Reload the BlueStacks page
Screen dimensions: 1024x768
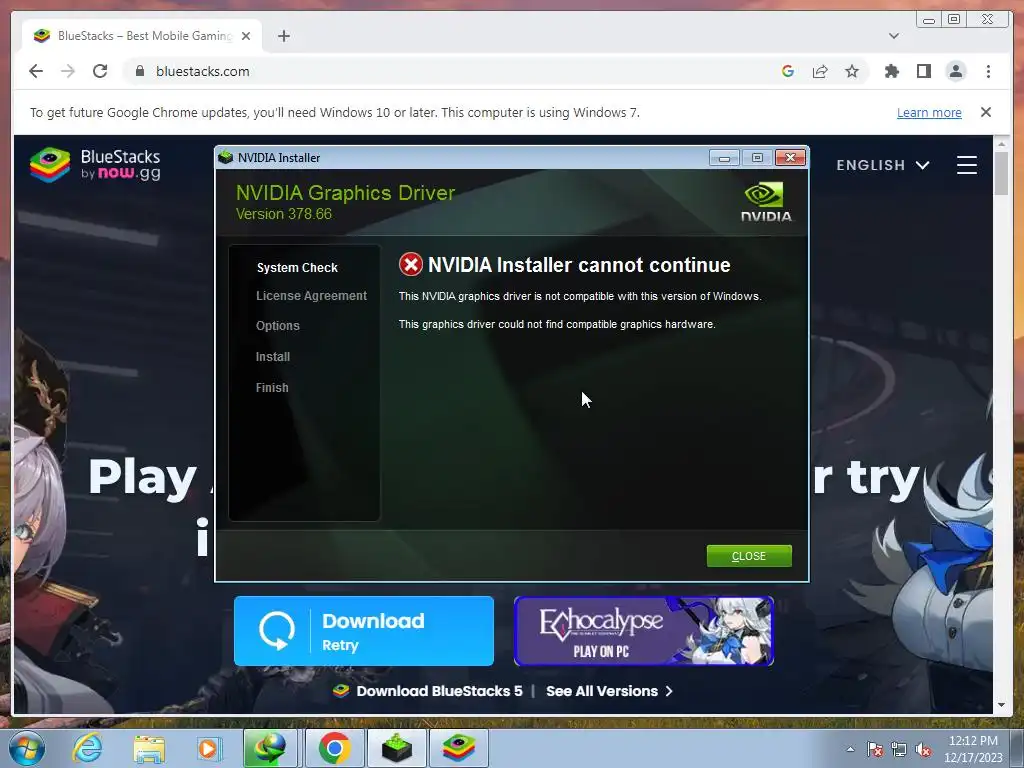(x=100, y=71)
